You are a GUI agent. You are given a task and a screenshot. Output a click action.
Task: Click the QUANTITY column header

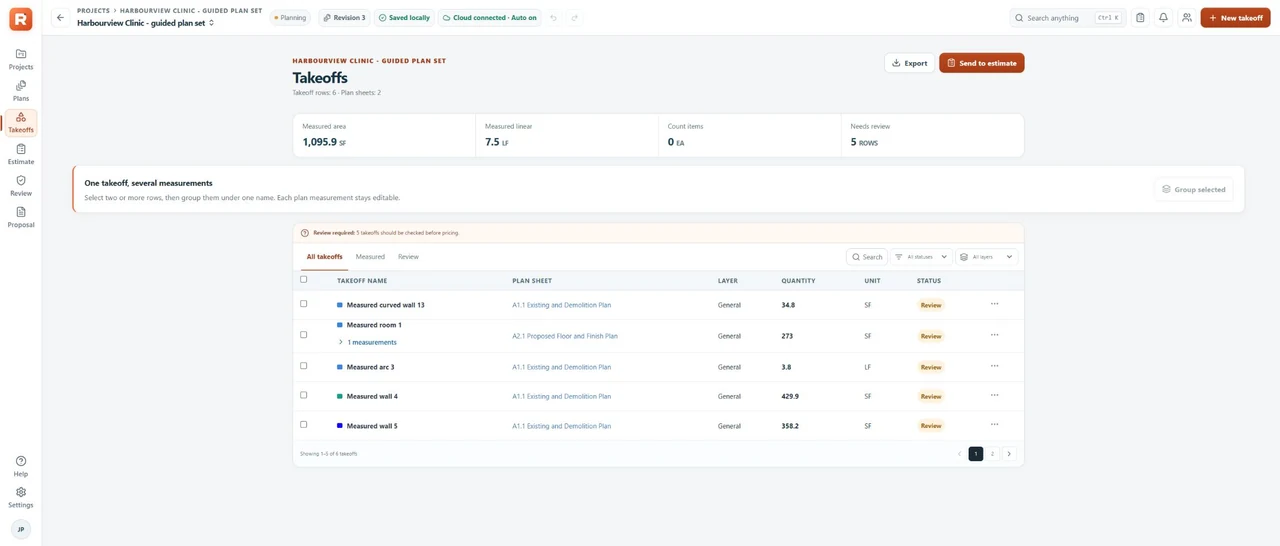pos(798,281)
